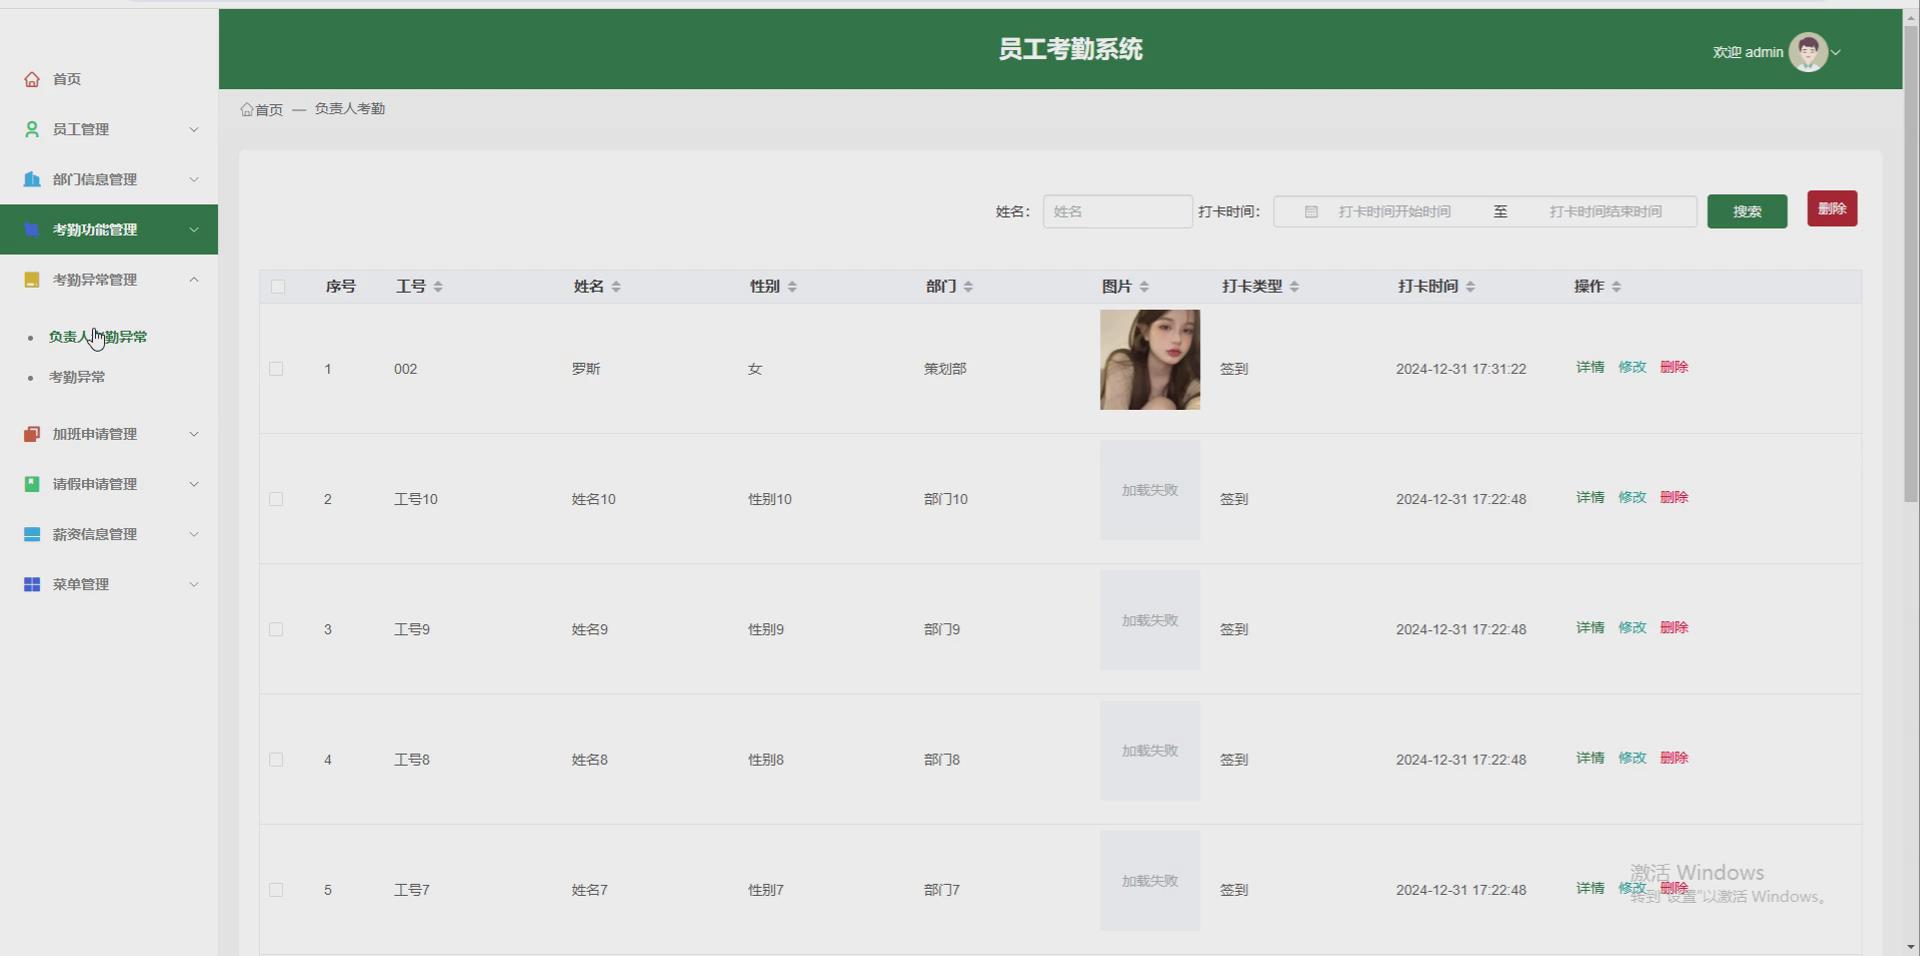Screen dimensions: 1920x956
Task: Open the admin user dropdown arrow
Action: pyautogui.click(x=1836, y=52)
